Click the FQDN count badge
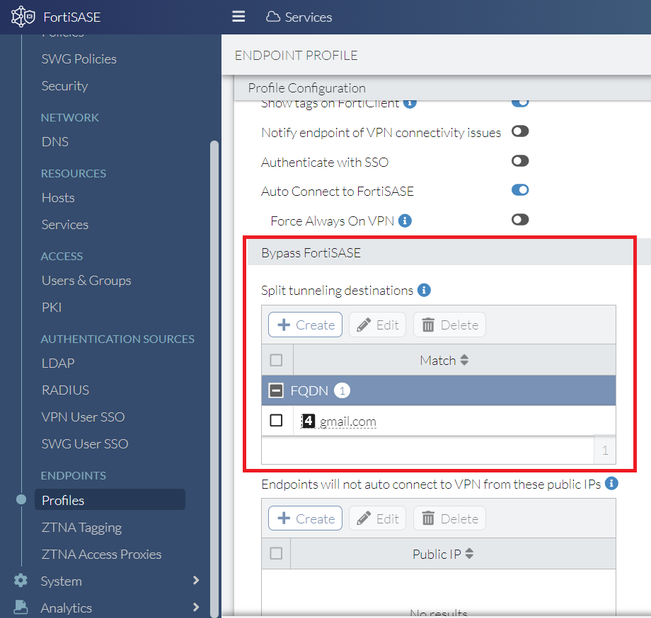Viewport: 651px width, 618px height. pyautogui.click(x=342, y=391)
